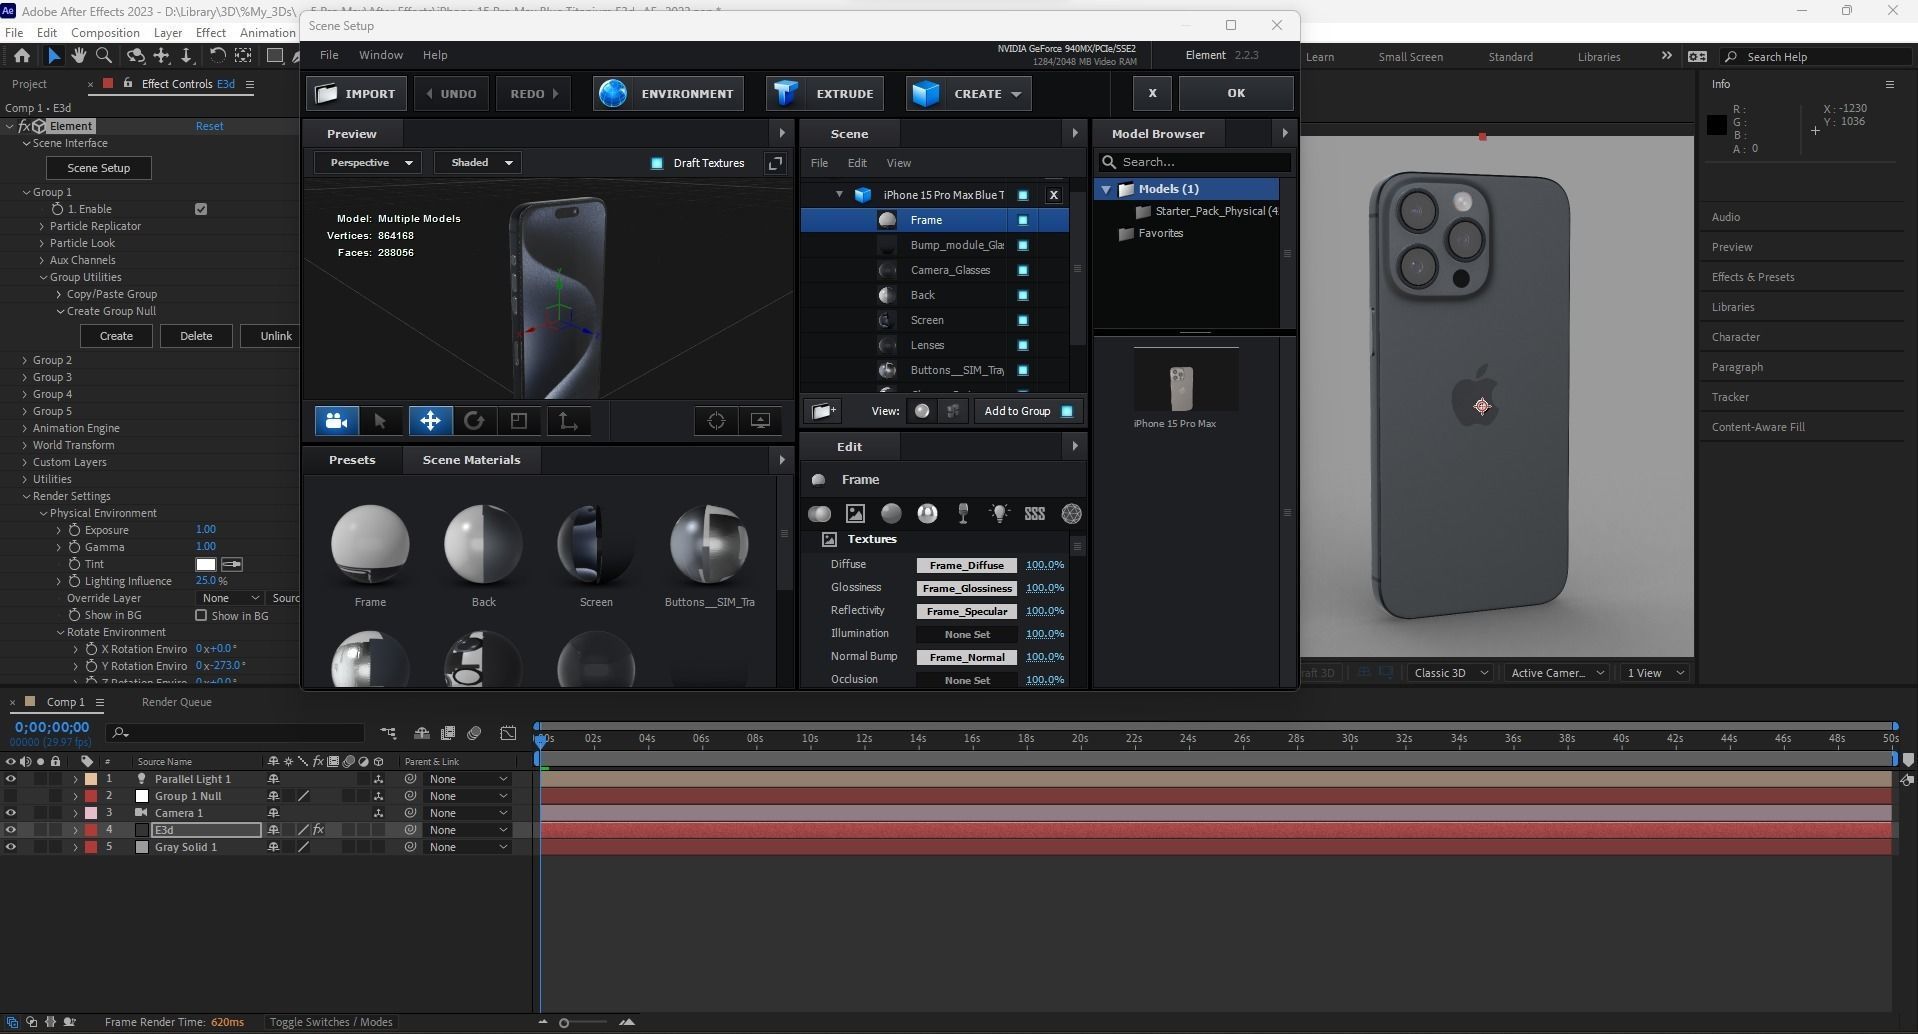Select the camera navigation tool in Preview
Screen dimensions: 1918x1034
pyautogui.click(x=337, y=421)
